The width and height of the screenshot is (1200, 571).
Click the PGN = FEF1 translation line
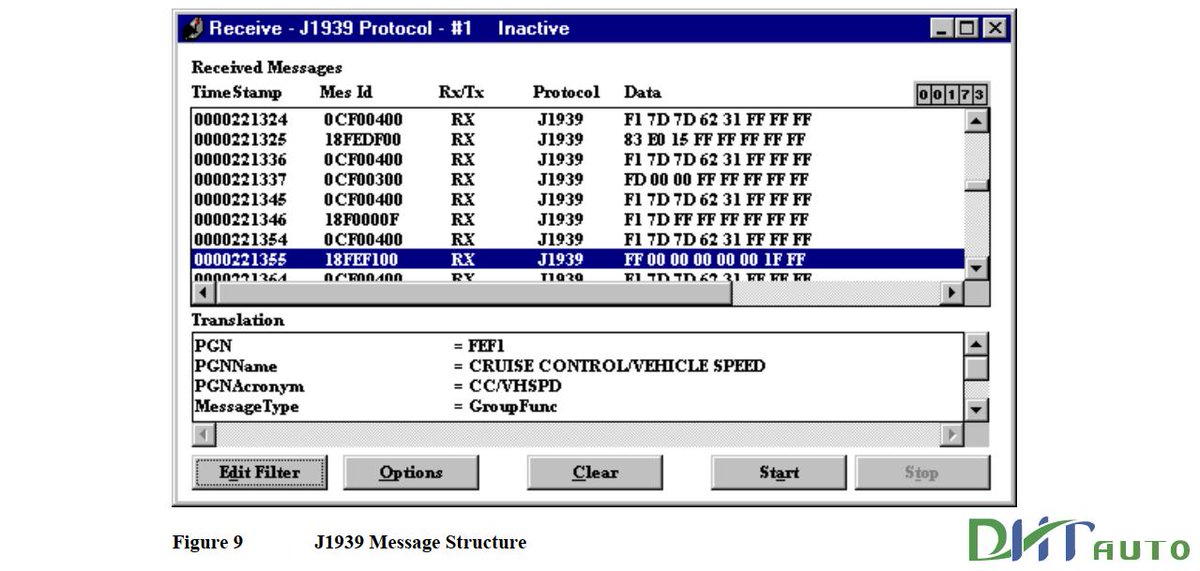(x=578, y=345)
